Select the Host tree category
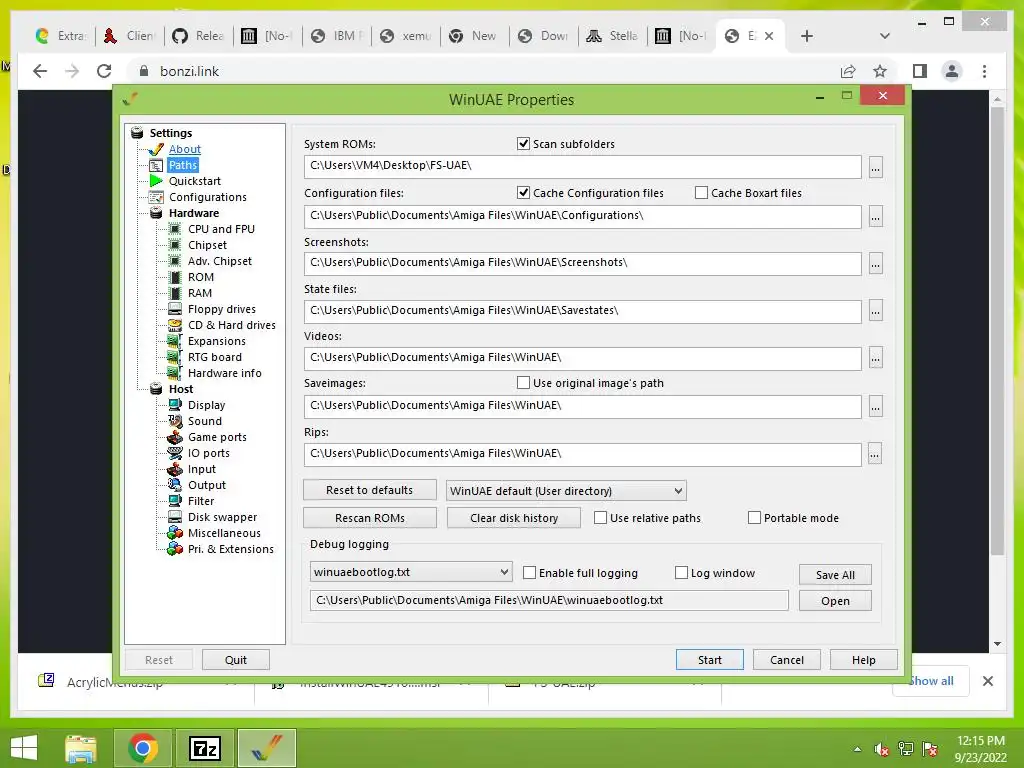This screenshot has width=1024, height=768. [x=181, y=389]
